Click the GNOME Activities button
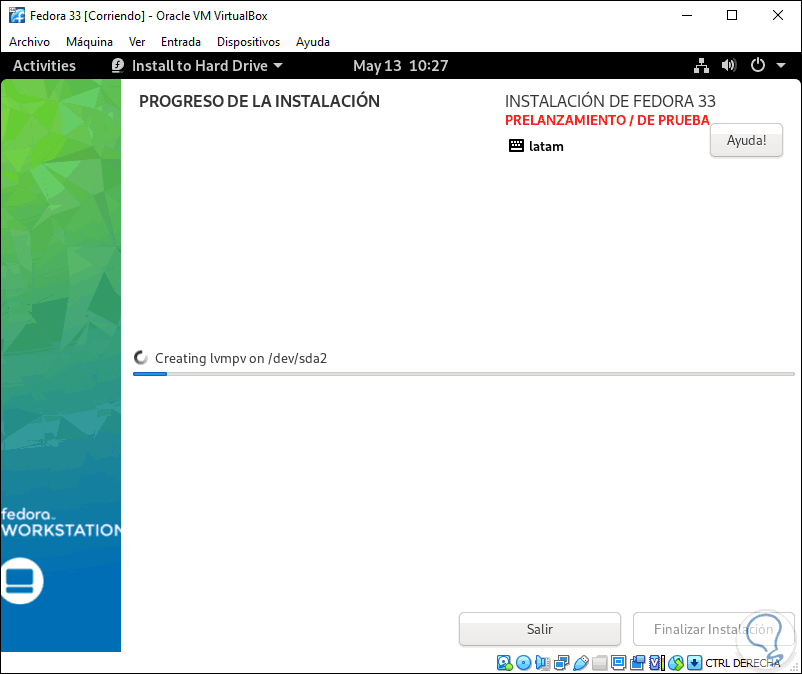Screen dimensions: 802x674 click(44, 65)
